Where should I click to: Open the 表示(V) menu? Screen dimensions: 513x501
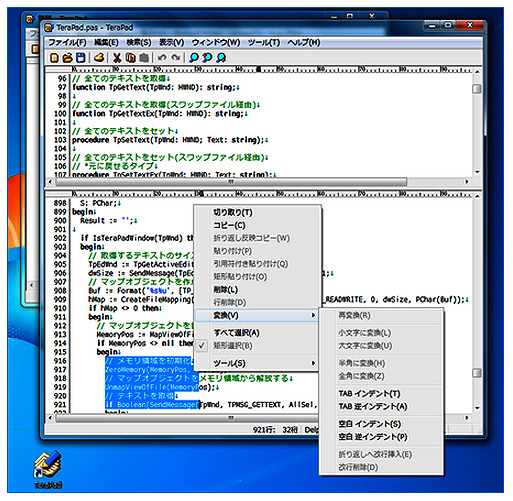(x=171, y=43)
